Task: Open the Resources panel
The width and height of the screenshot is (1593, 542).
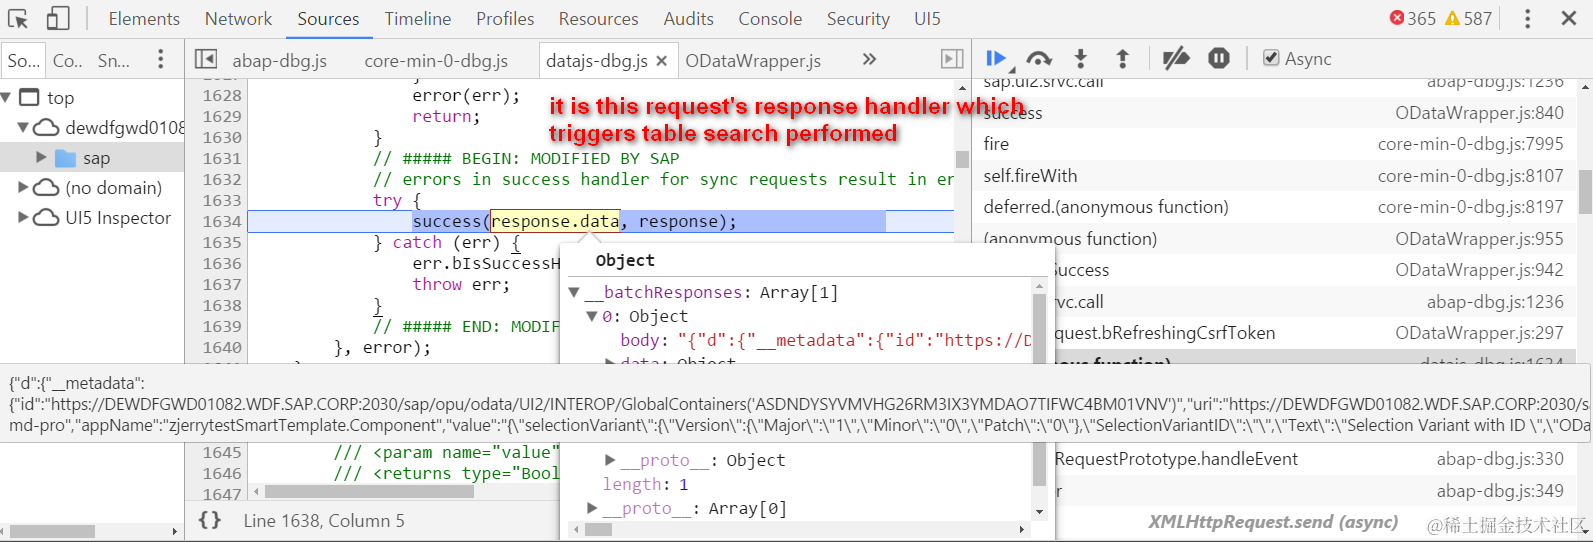Action: pyautogui.click(x=598, y=18)
